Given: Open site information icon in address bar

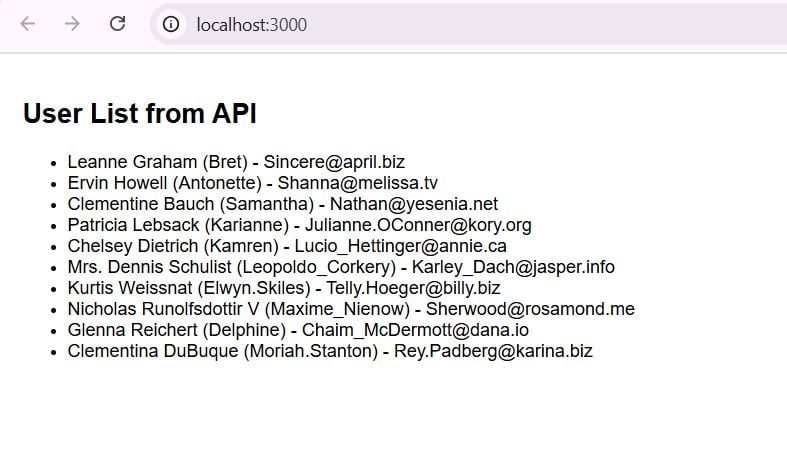Looking at the screenshot, I should (171, 25).
